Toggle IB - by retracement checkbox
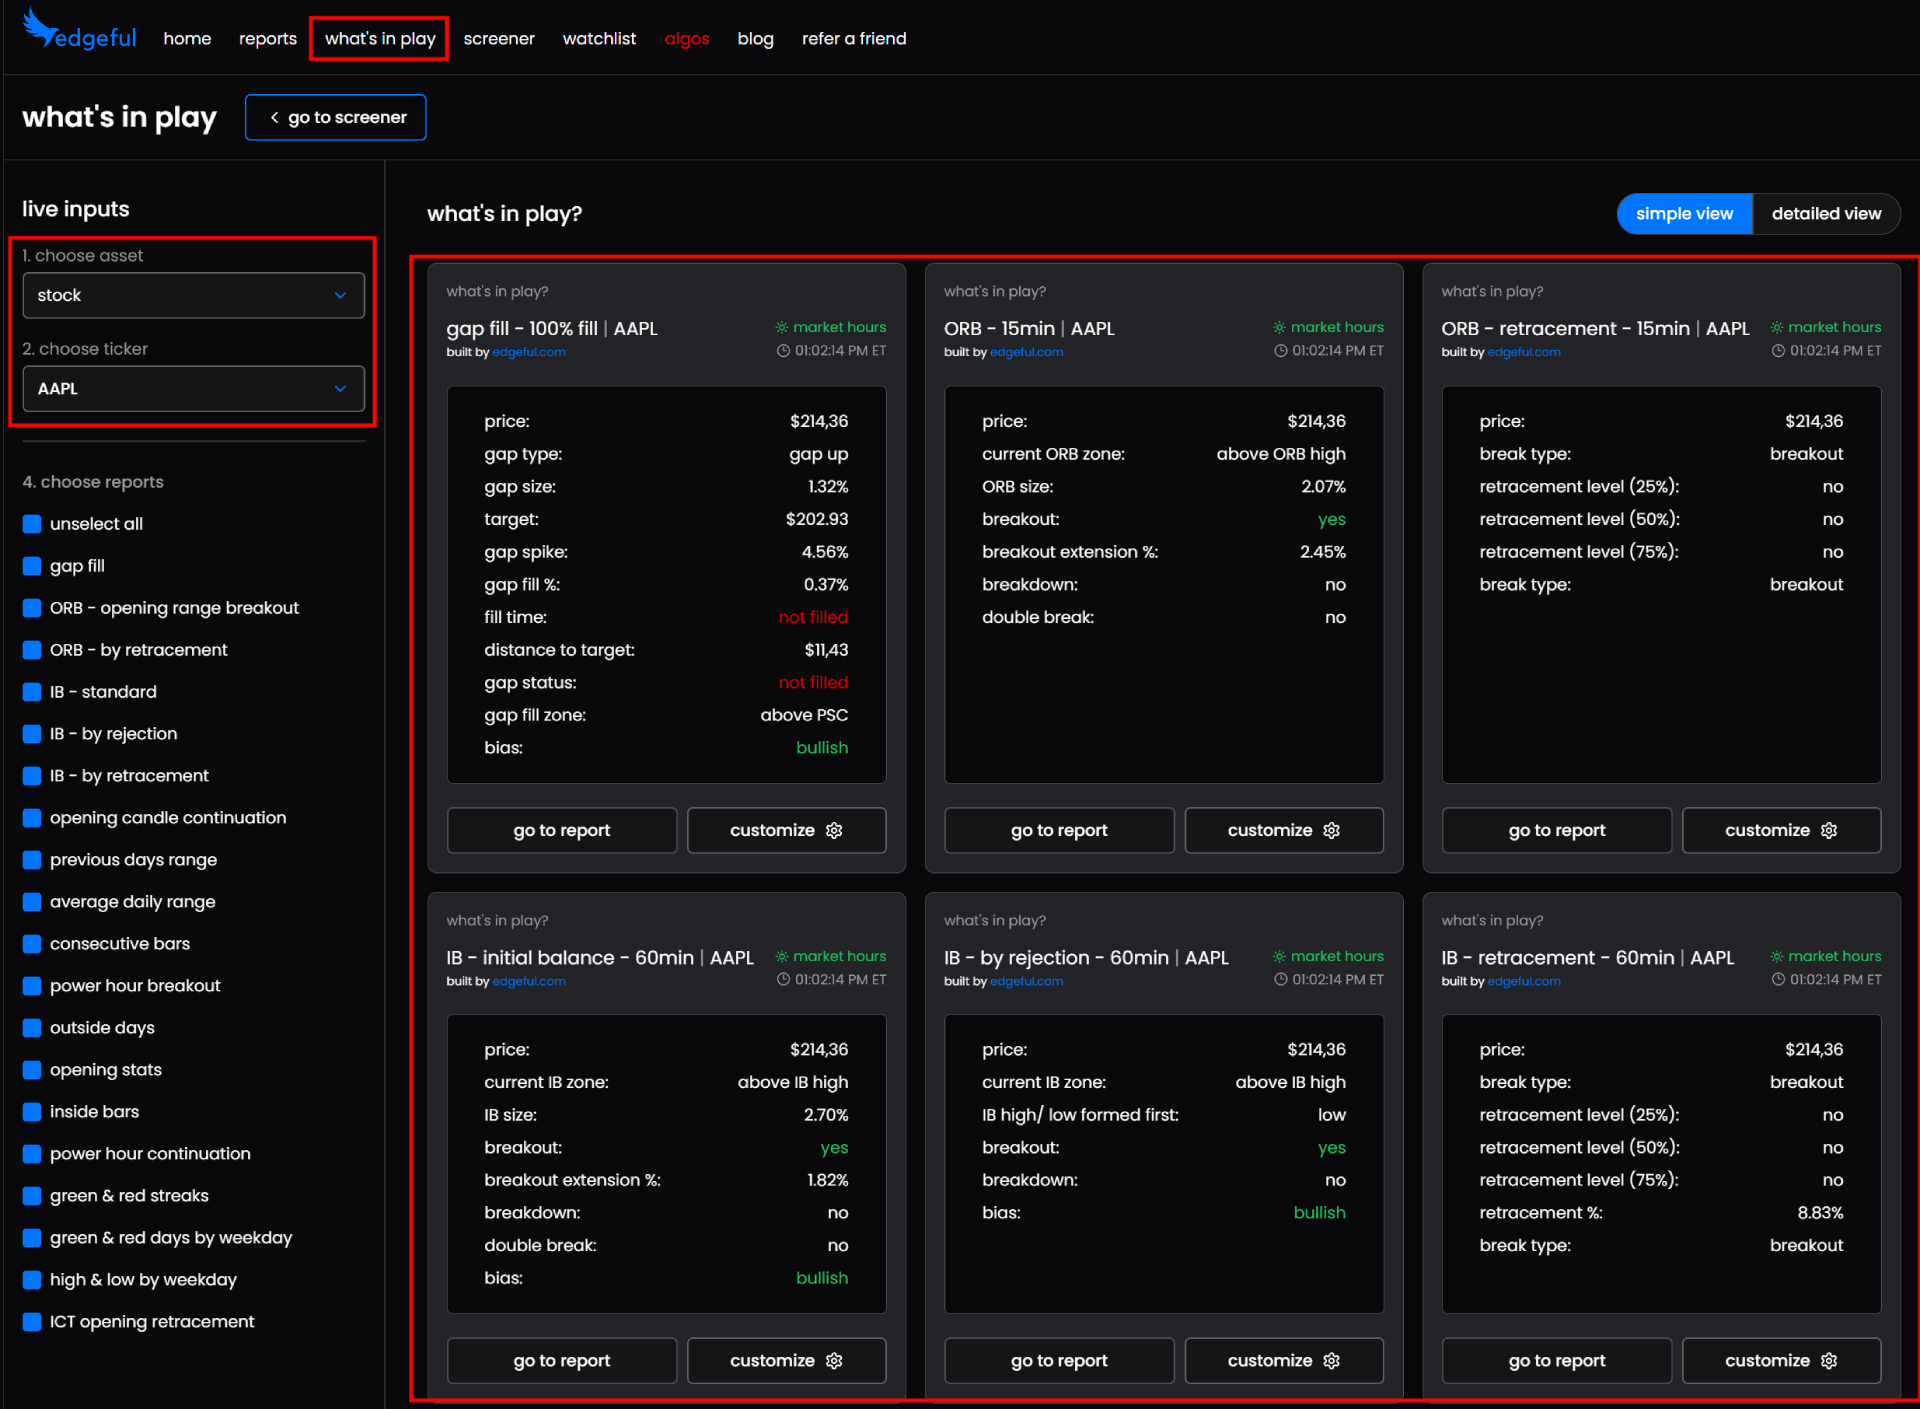The height and width of the screenshot is (1409, 1920). (x=32, y=776)
